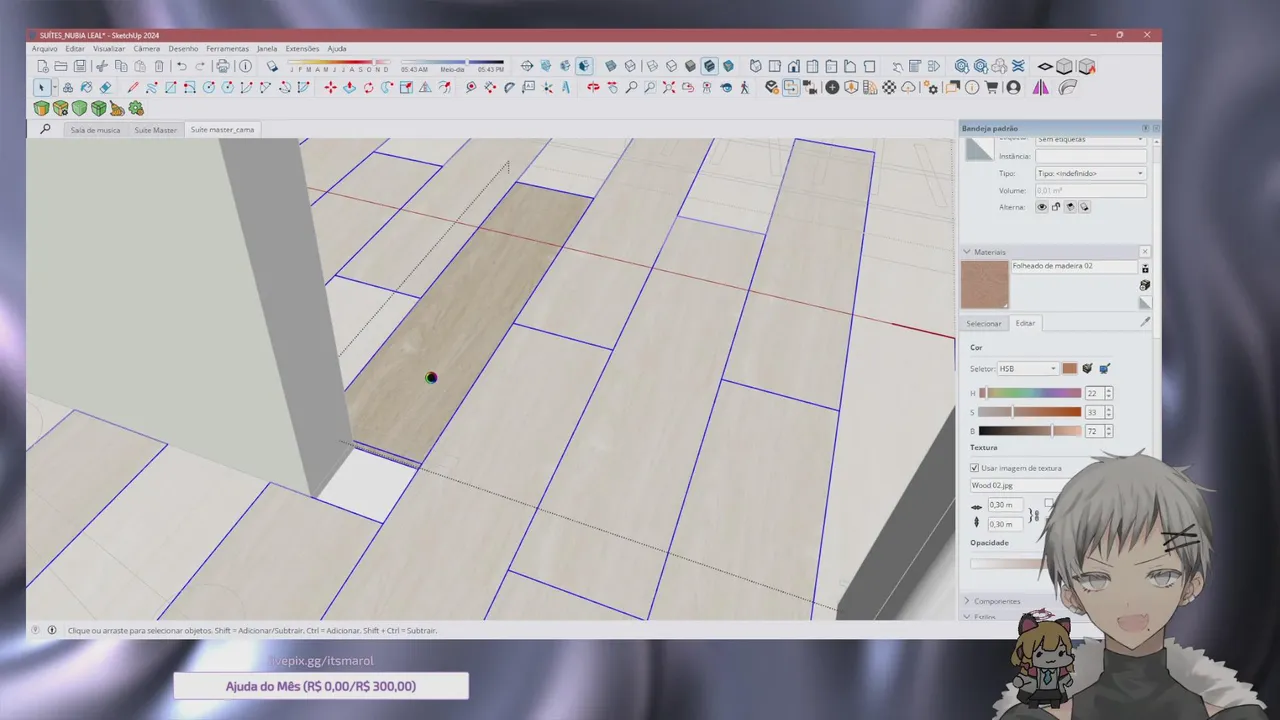Click the Ajuda do Mês donation bar
The height and width of the screenshot is (720, 1280).
pos(321,686)
